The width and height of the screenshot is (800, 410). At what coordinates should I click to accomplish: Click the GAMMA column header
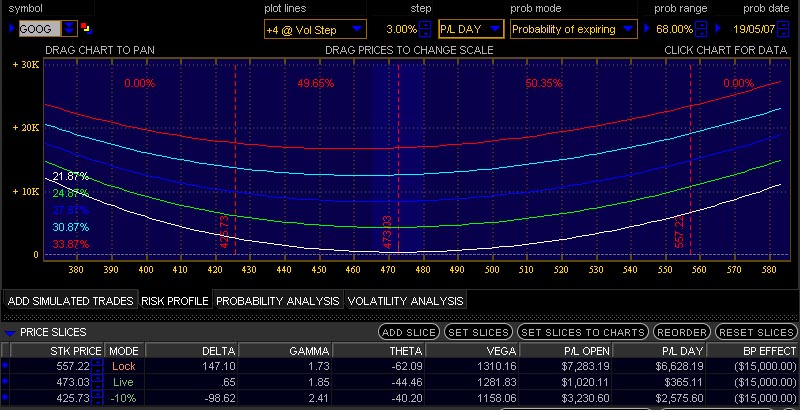tap(285, 351)
